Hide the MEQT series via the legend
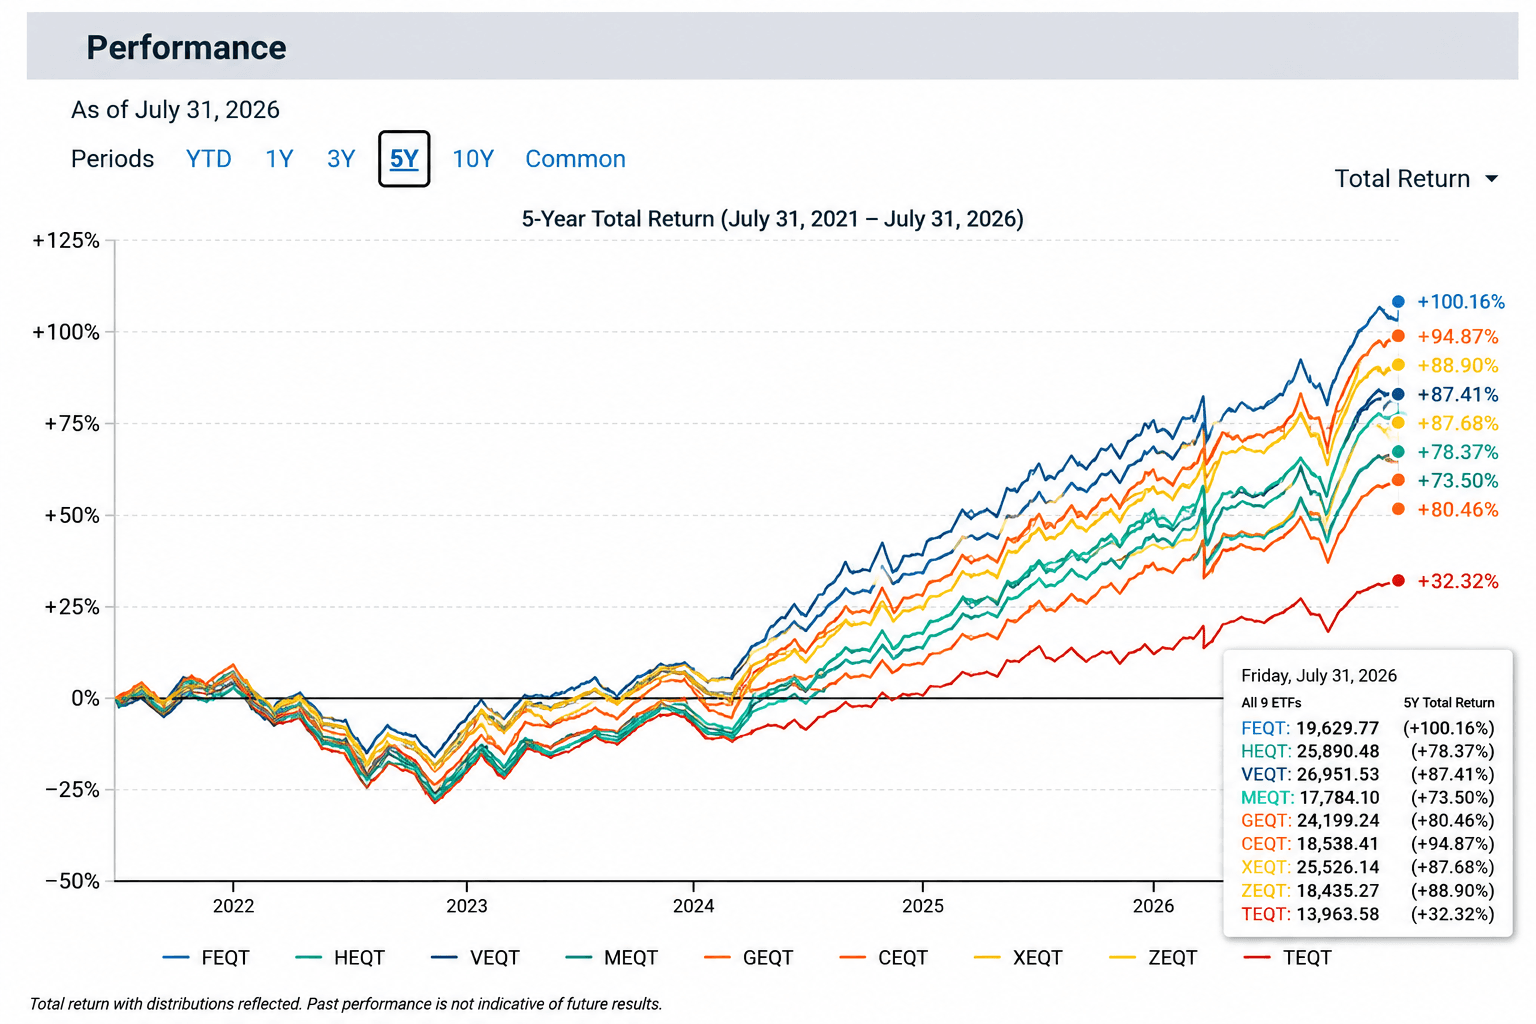Viewport: 1536px width, 1024px height. pos(611,958)
